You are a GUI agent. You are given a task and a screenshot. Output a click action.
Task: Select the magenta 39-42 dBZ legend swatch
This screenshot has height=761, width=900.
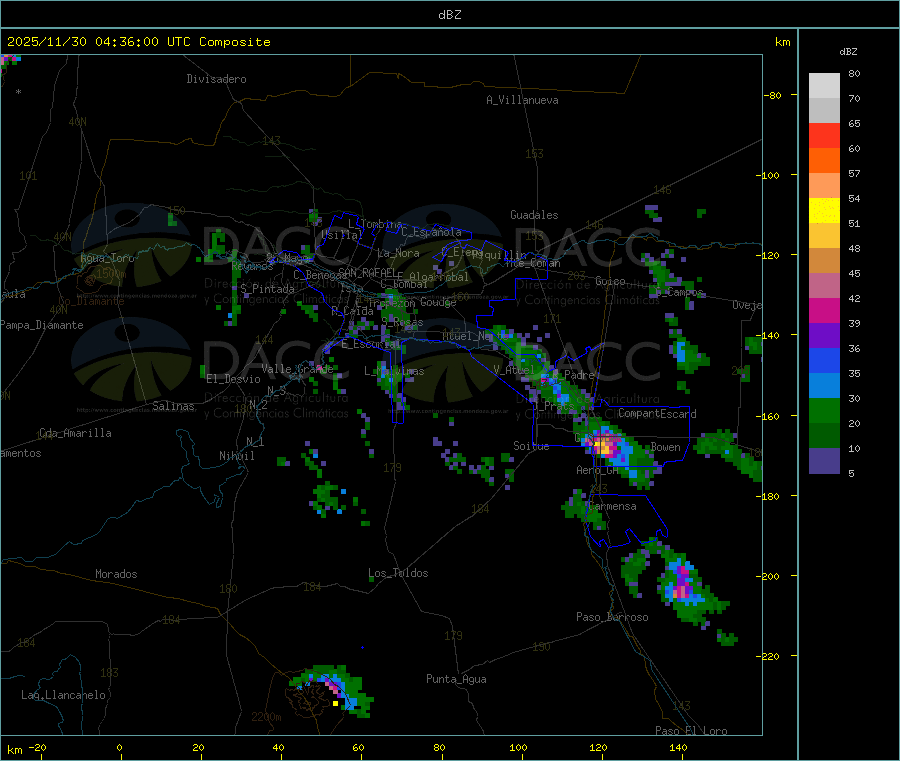tap(824, 310)
